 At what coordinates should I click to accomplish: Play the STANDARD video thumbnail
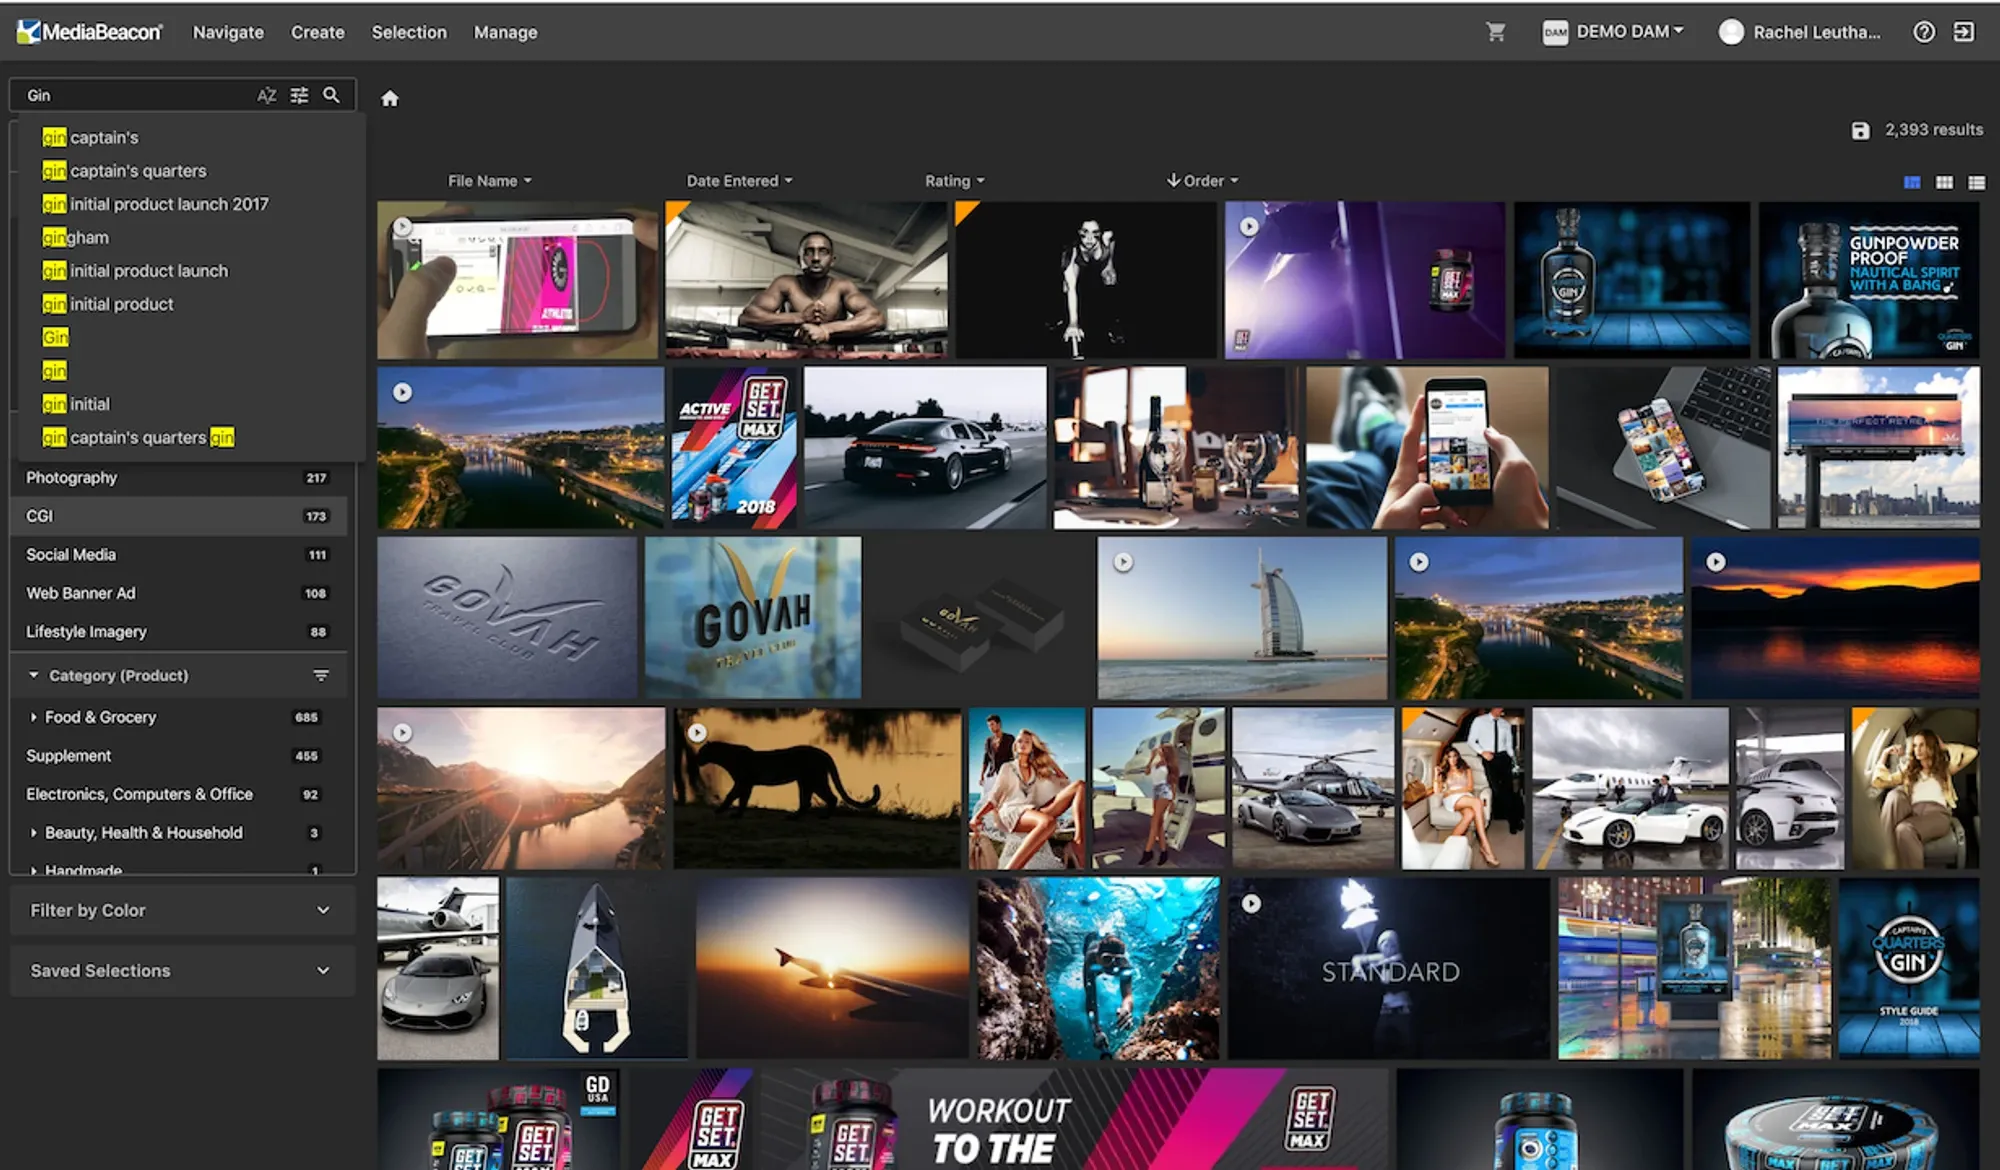[1251, 903]
